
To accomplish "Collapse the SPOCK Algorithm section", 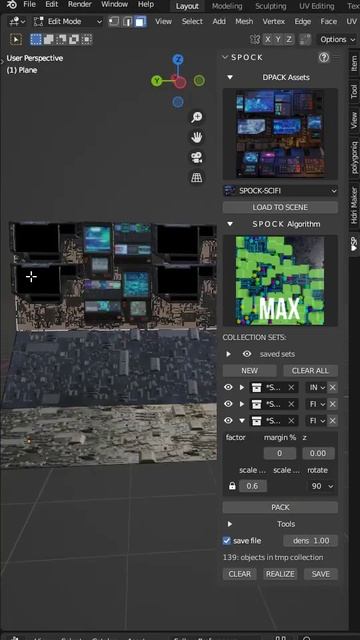I will [x=230, y=224].
